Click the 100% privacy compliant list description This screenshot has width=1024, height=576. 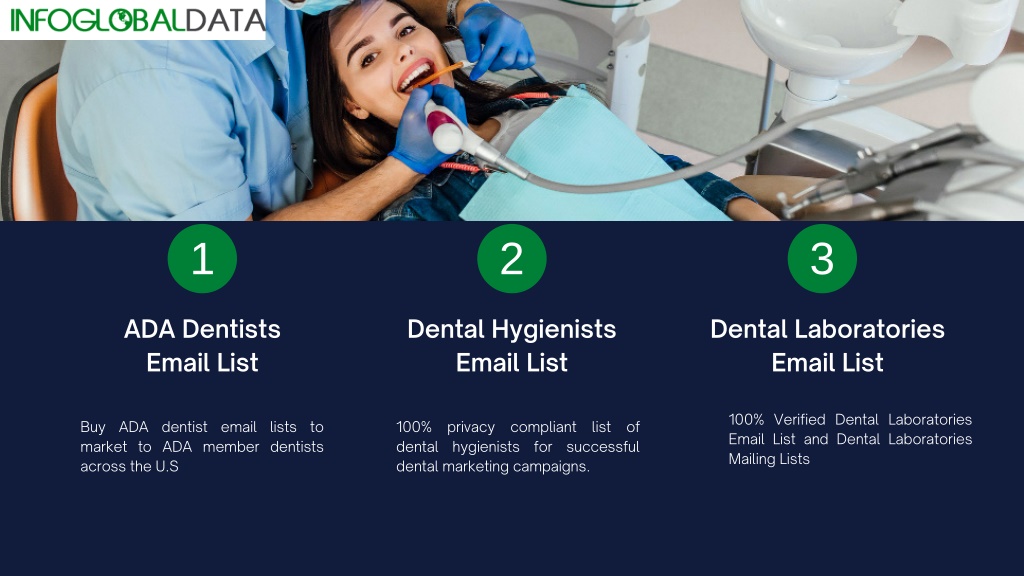[x=518, y=447]
